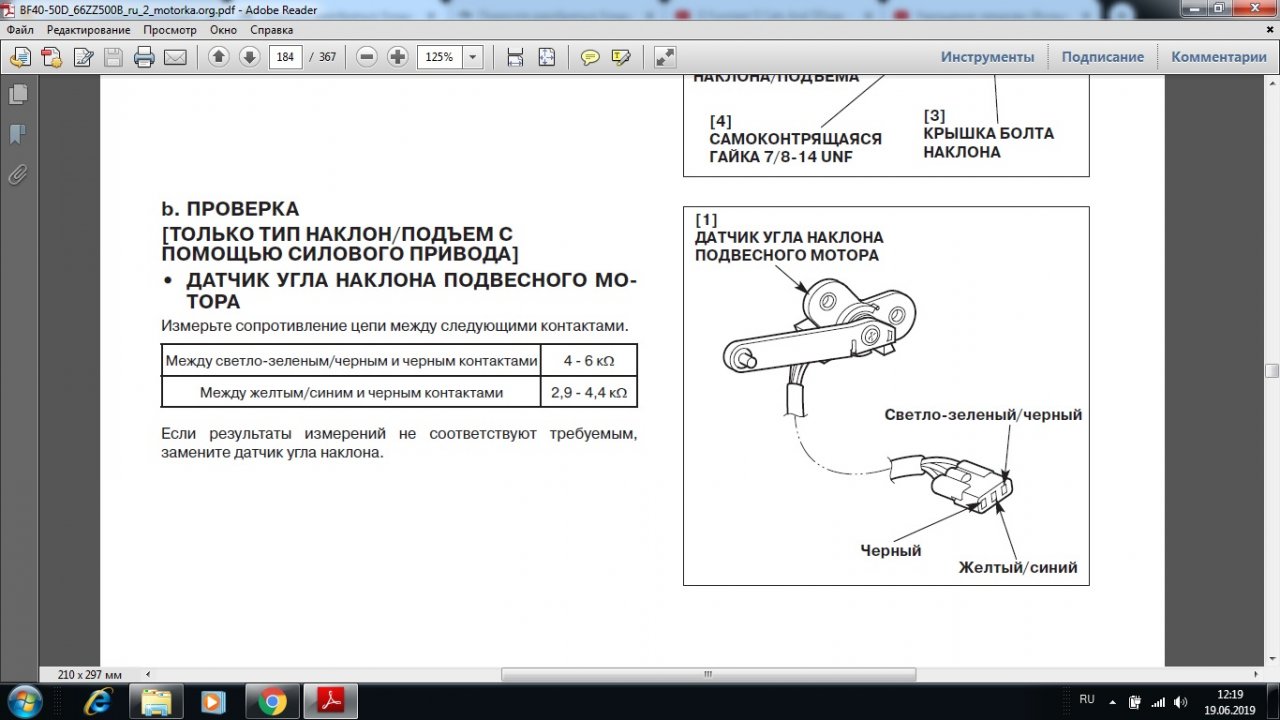
Task: Zoom in with plus button
Action: click(397, 57)
